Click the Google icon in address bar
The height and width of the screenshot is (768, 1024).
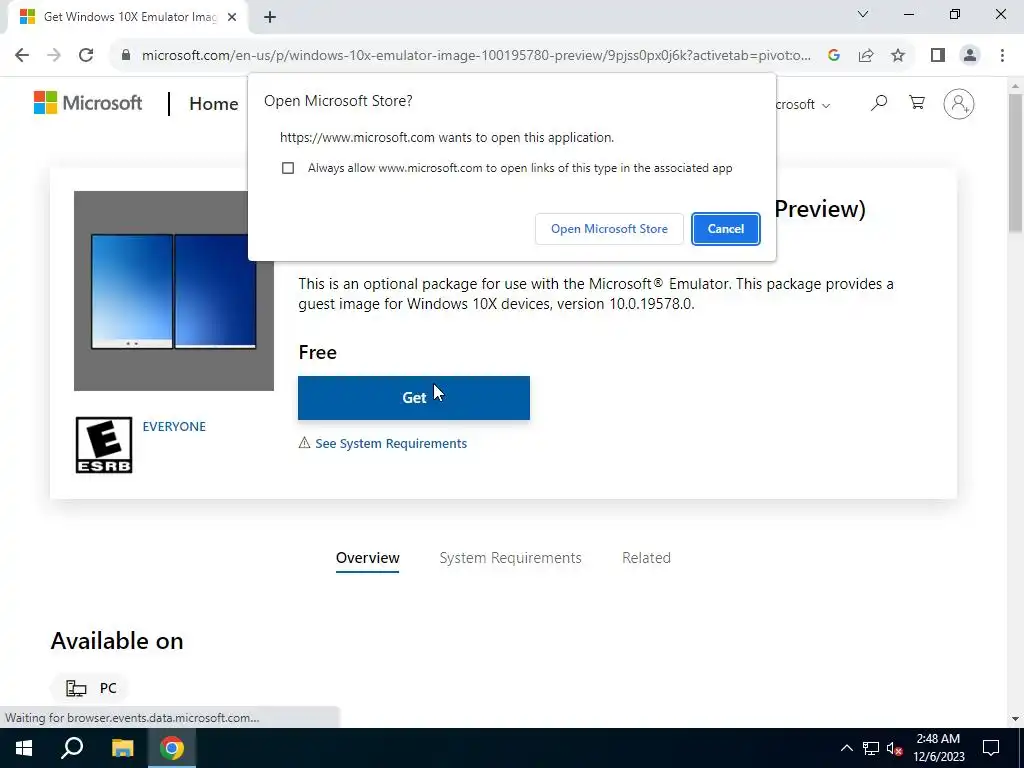833,56
